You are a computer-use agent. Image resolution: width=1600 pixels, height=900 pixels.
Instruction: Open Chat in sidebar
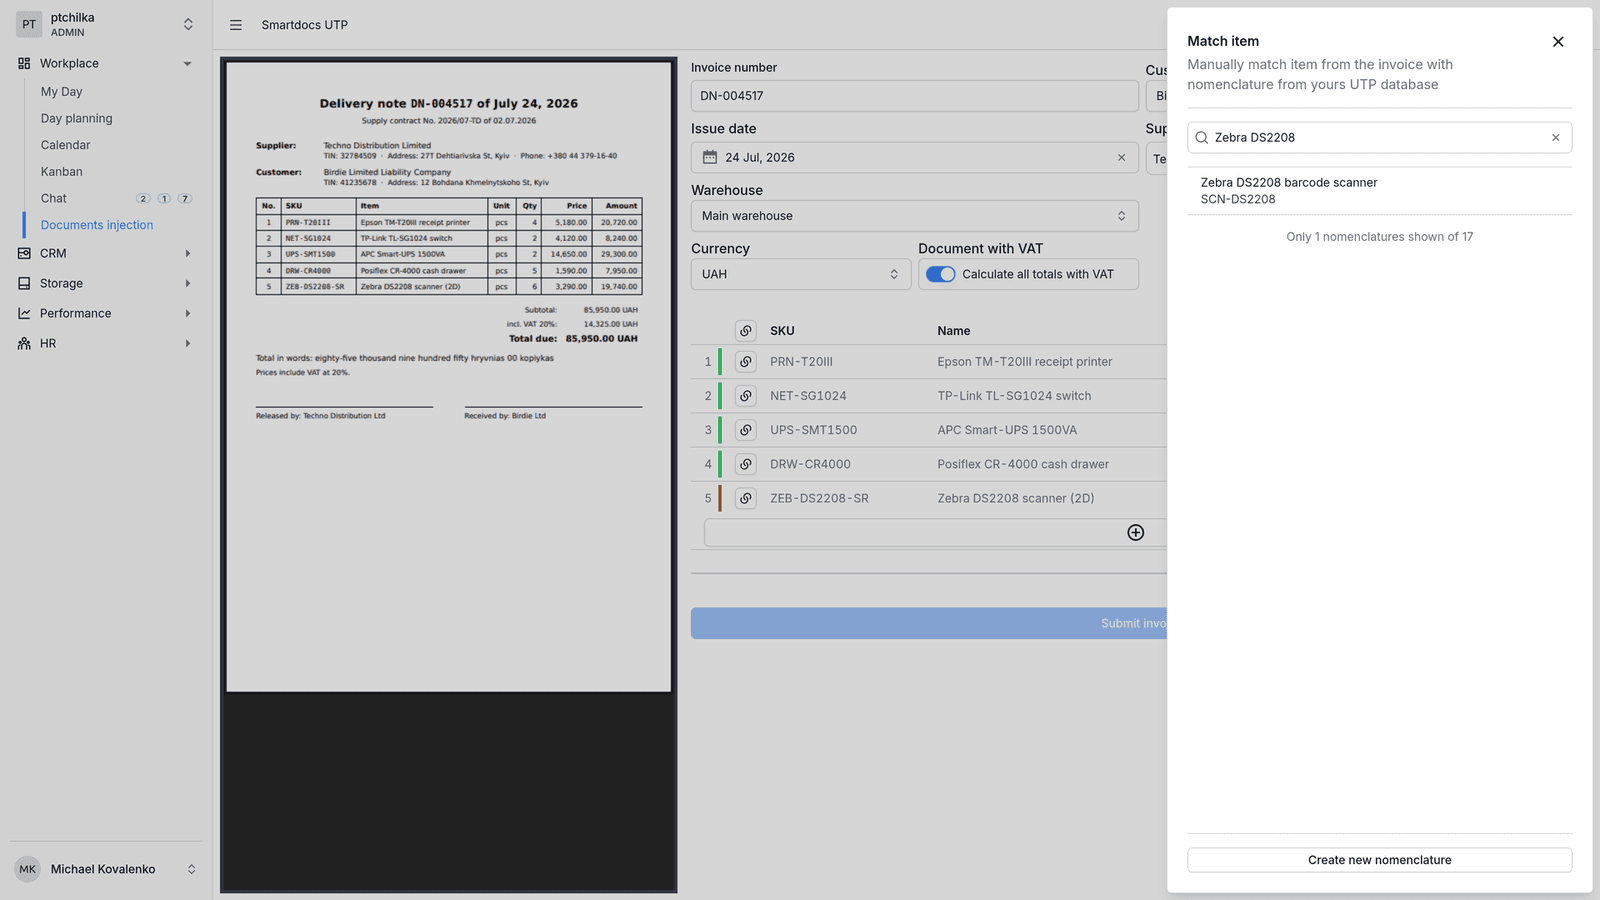54,198
